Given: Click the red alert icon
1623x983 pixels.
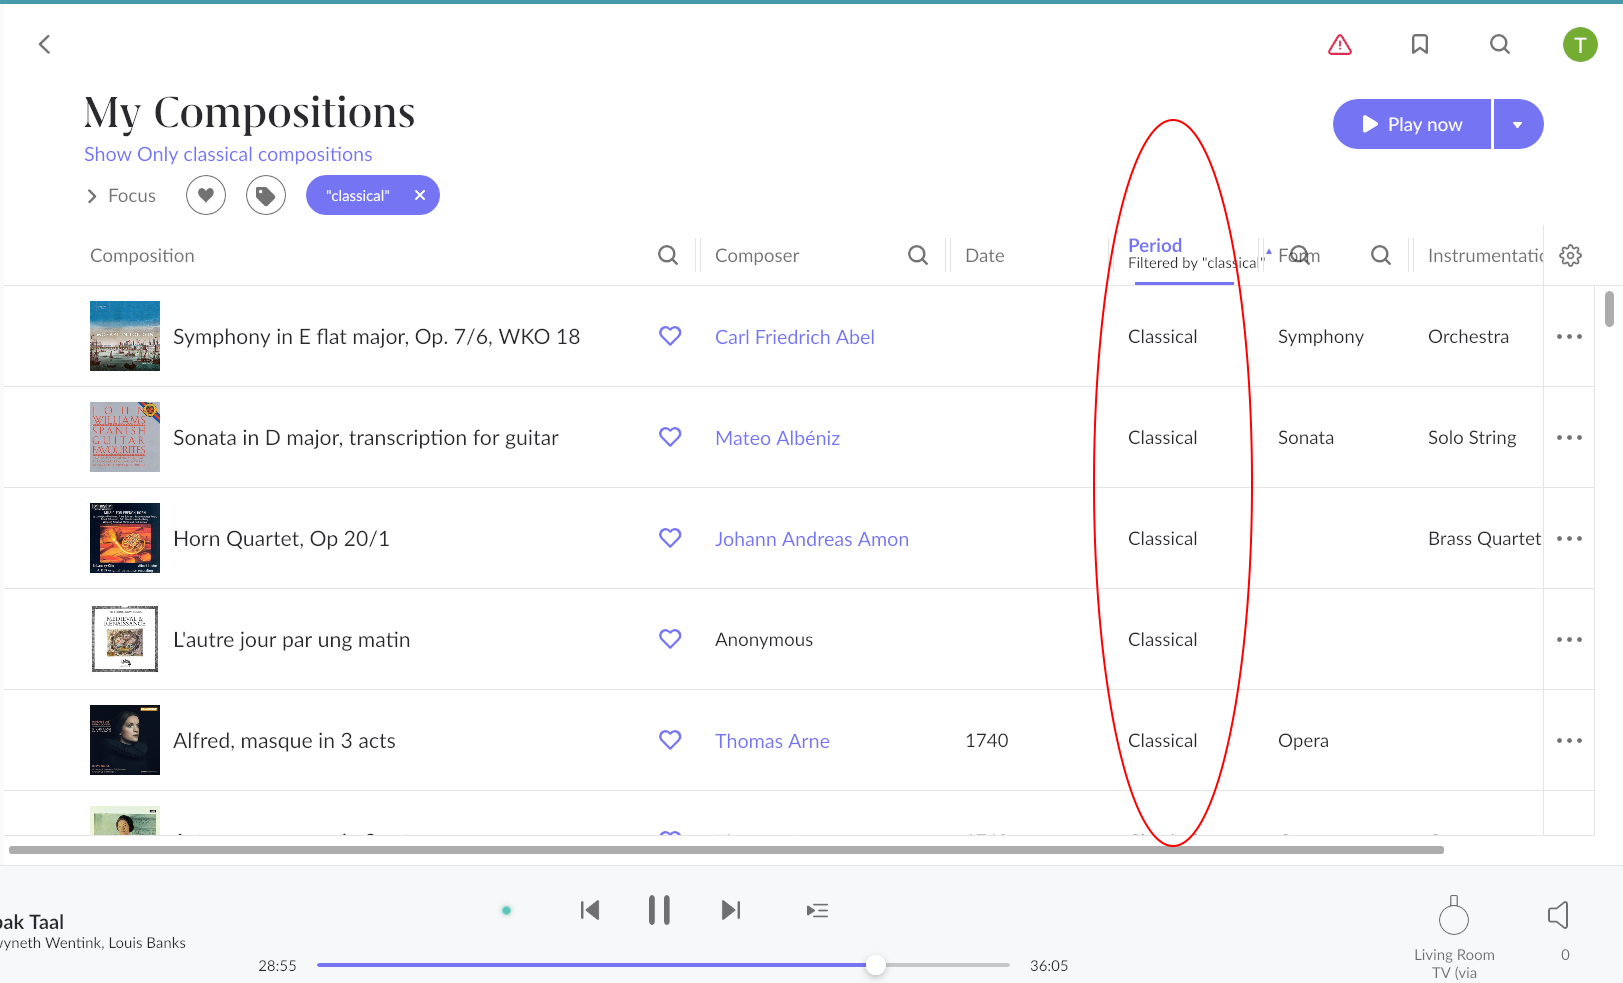Looking at the screenshot, I should pyautogui.click(x=1340, y=44).
